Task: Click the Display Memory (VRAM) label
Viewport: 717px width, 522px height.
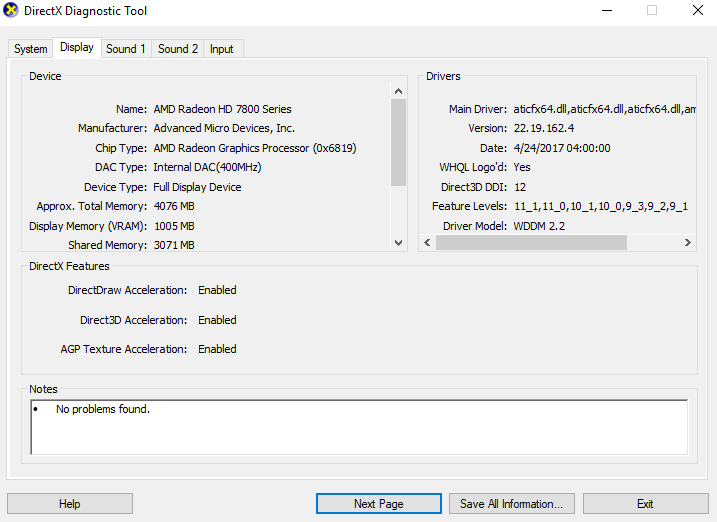Action: tap(88, 226)
